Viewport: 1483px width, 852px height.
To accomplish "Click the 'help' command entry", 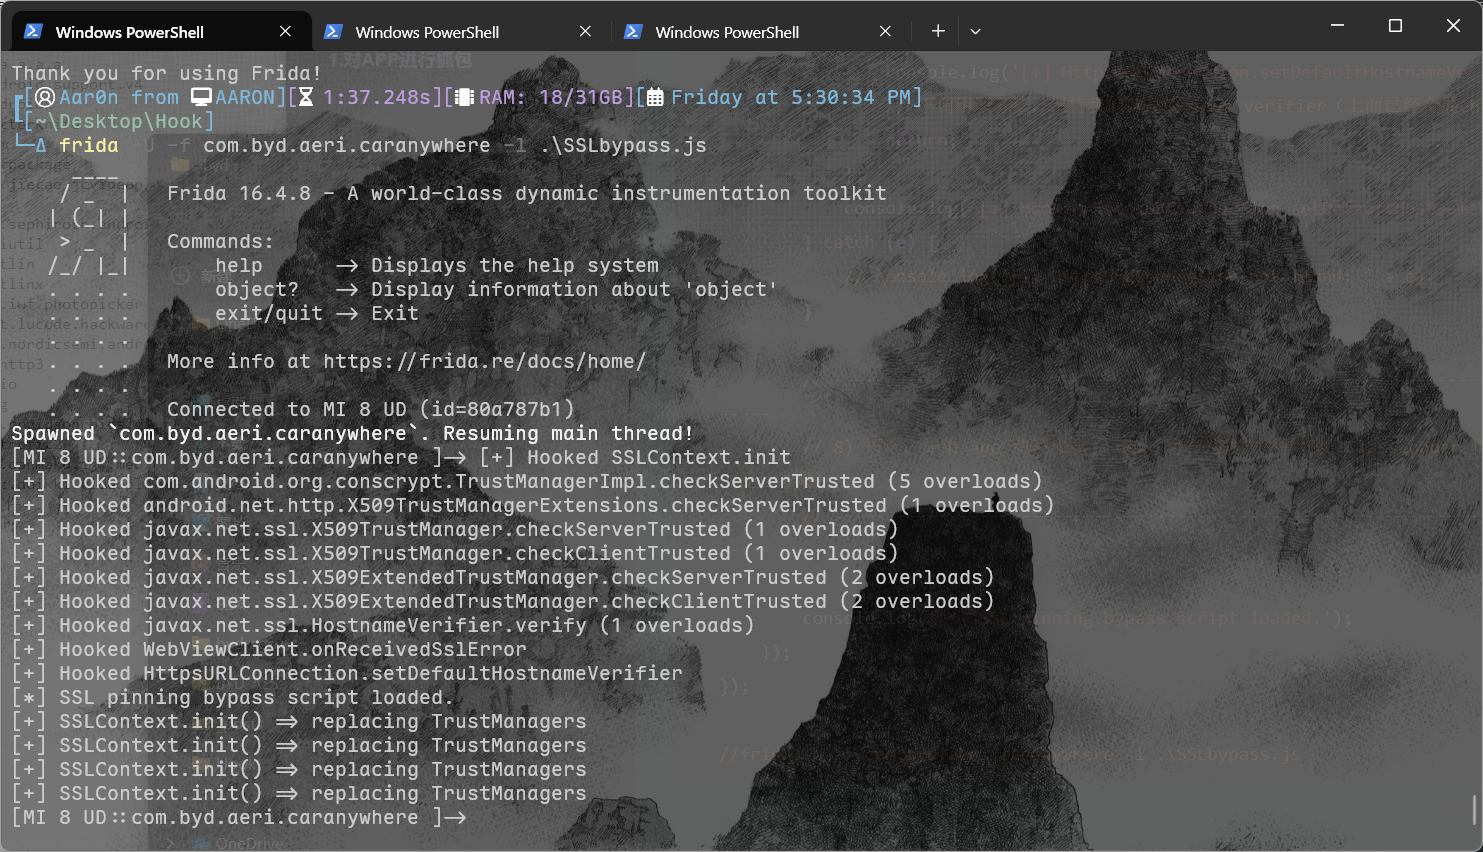I will tap(239, 265).
